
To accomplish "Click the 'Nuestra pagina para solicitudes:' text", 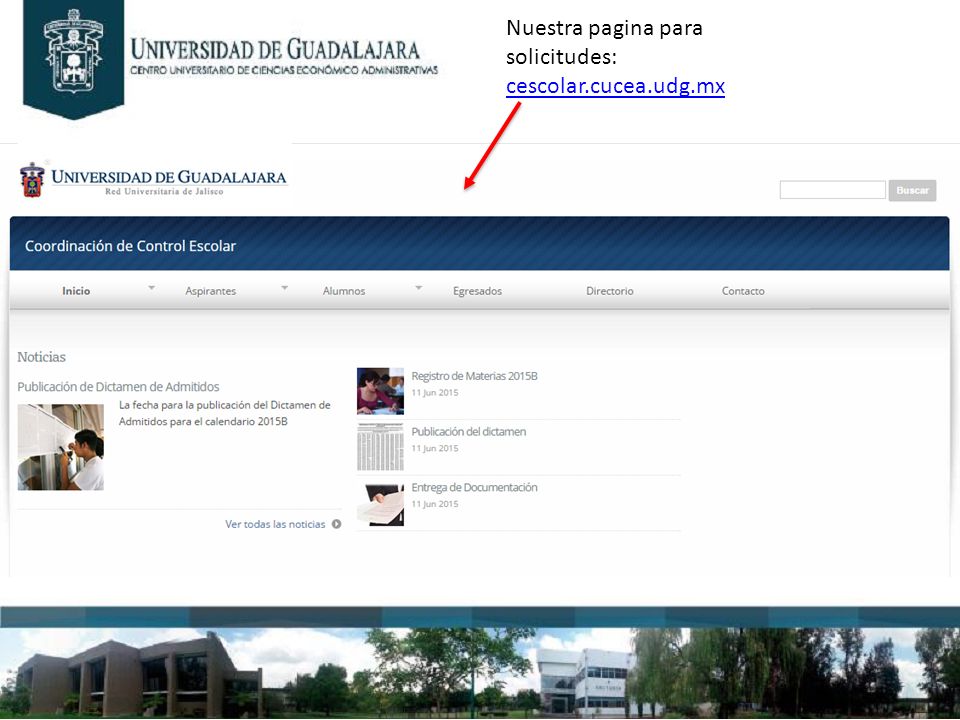I will click(x=604, y=42).
